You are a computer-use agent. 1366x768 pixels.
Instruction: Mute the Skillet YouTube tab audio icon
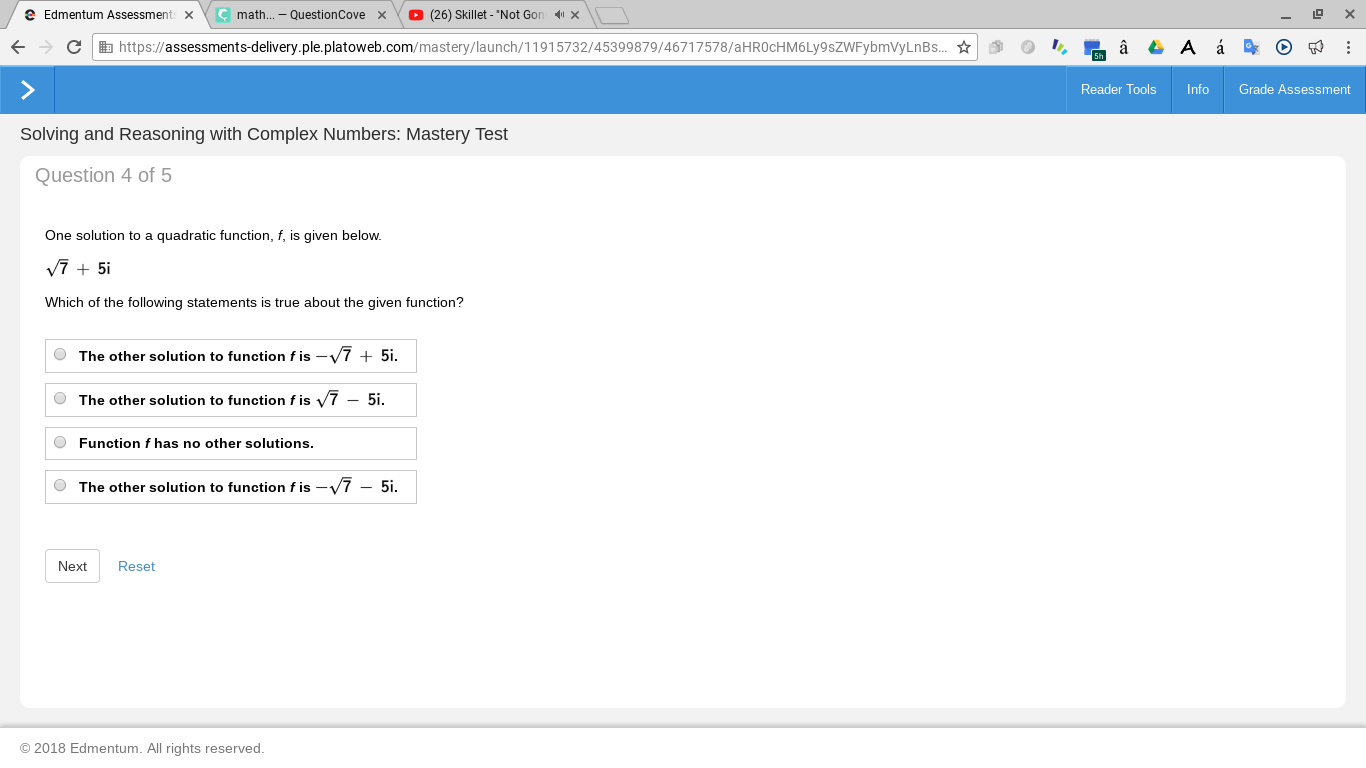click(559, 15)
